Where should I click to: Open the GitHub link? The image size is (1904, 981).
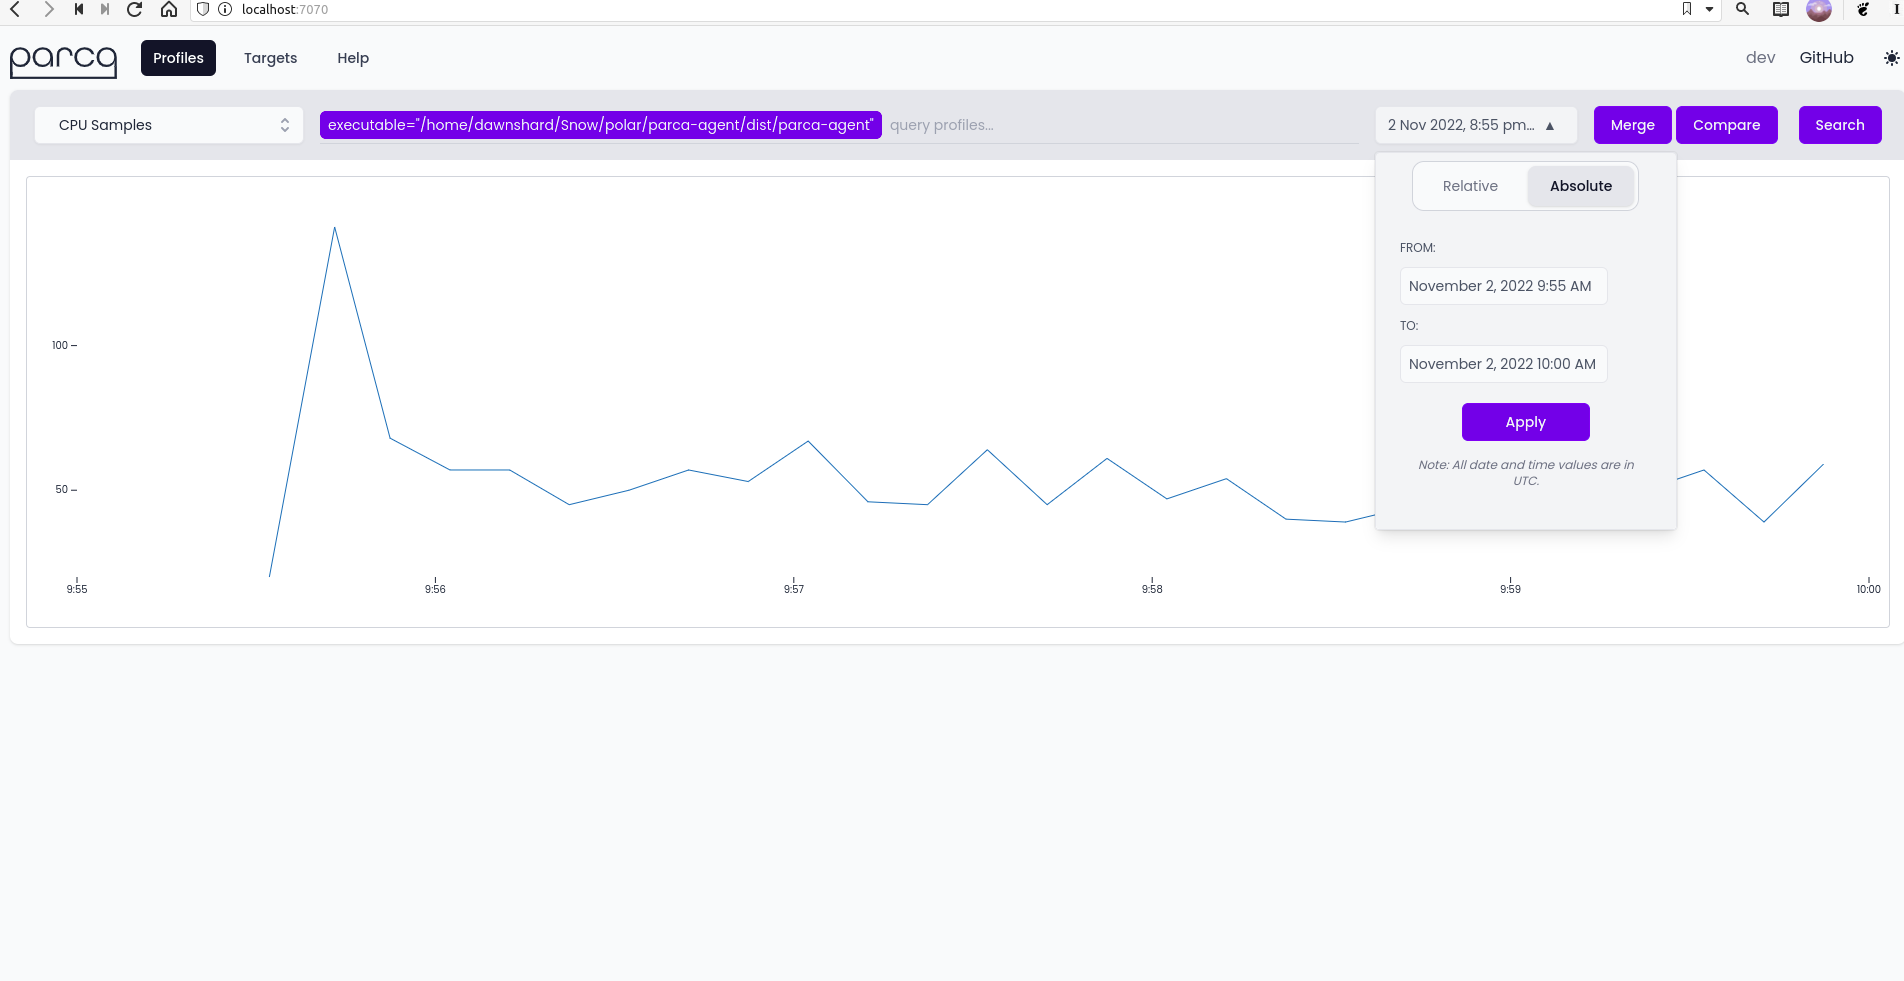click(1826, 57)
